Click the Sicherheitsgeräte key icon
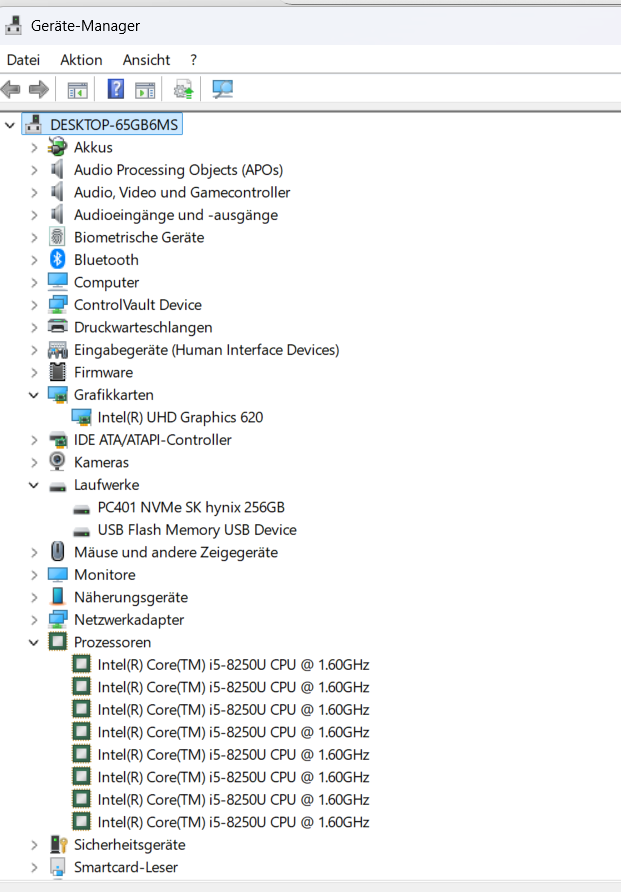Viewport: 621px width, 892px height. click(x=59, y=844)
